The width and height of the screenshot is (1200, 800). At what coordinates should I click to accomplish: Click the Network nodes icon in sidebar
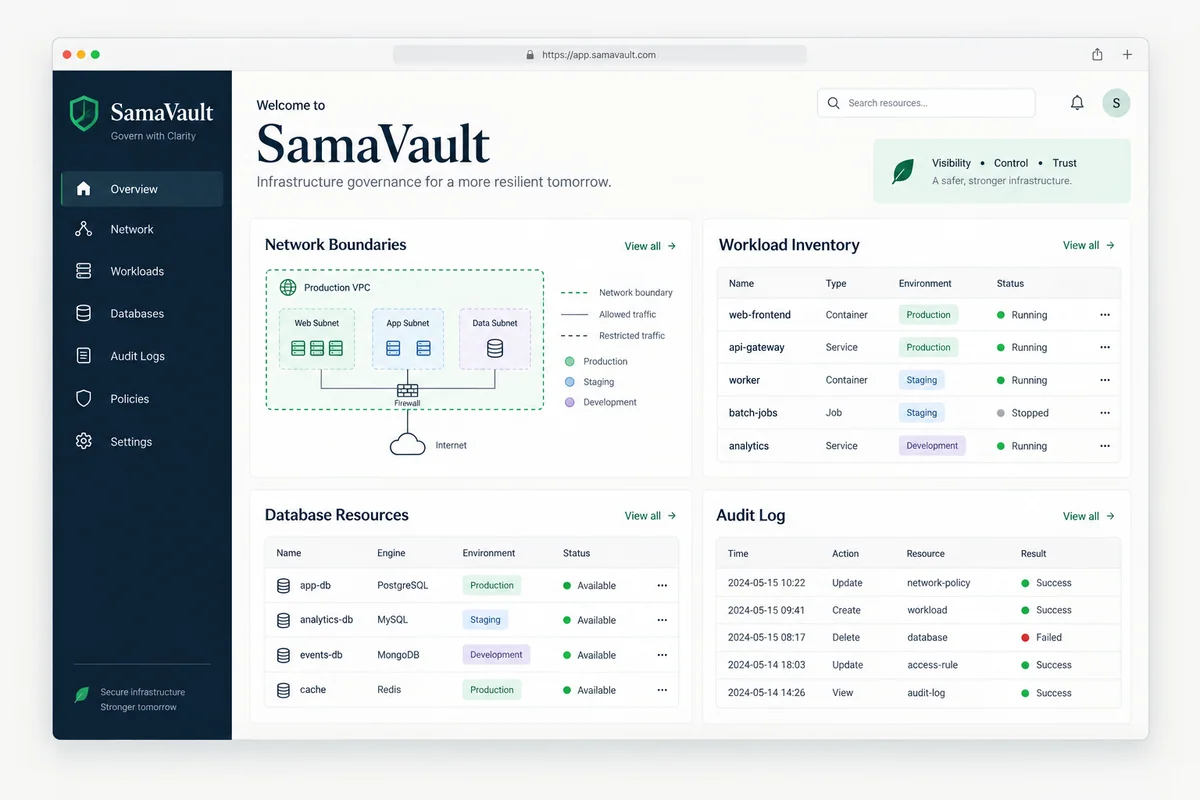tap(84, 229)
